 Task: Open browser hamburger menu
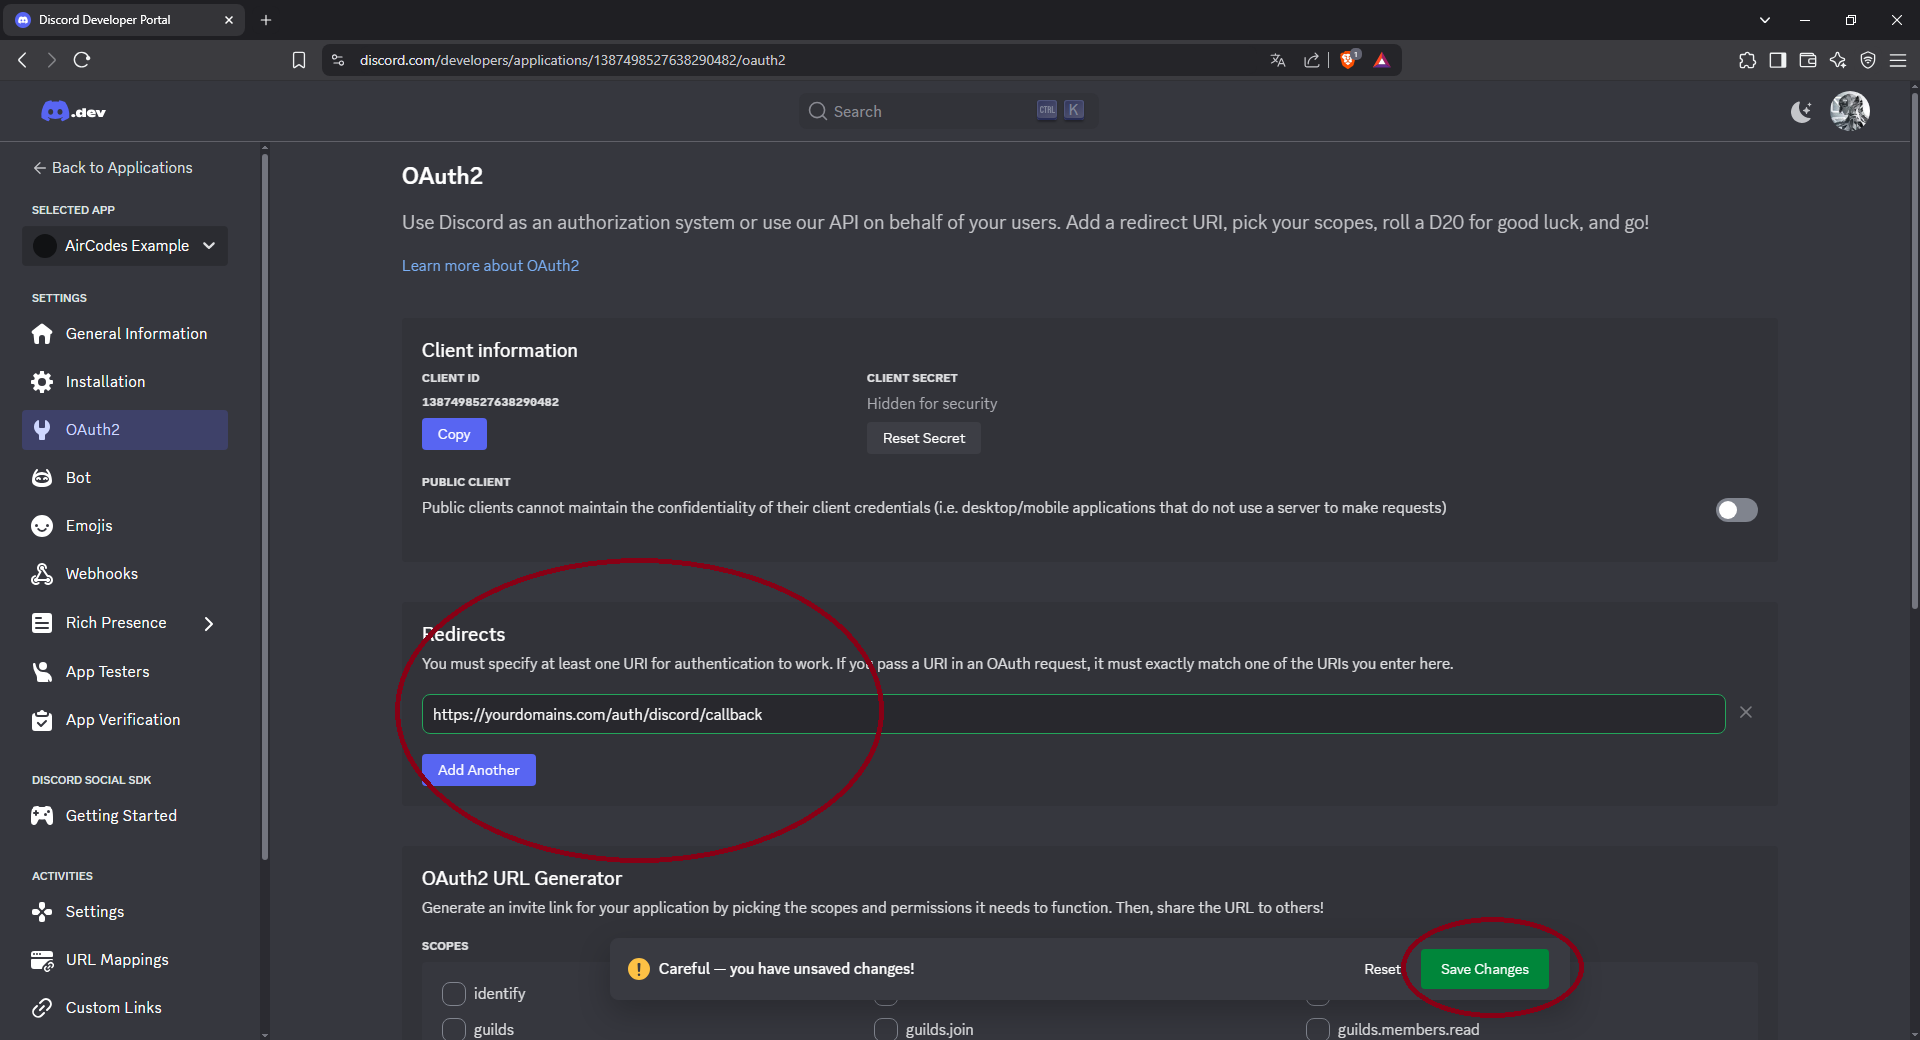[x=1898, y=60]
